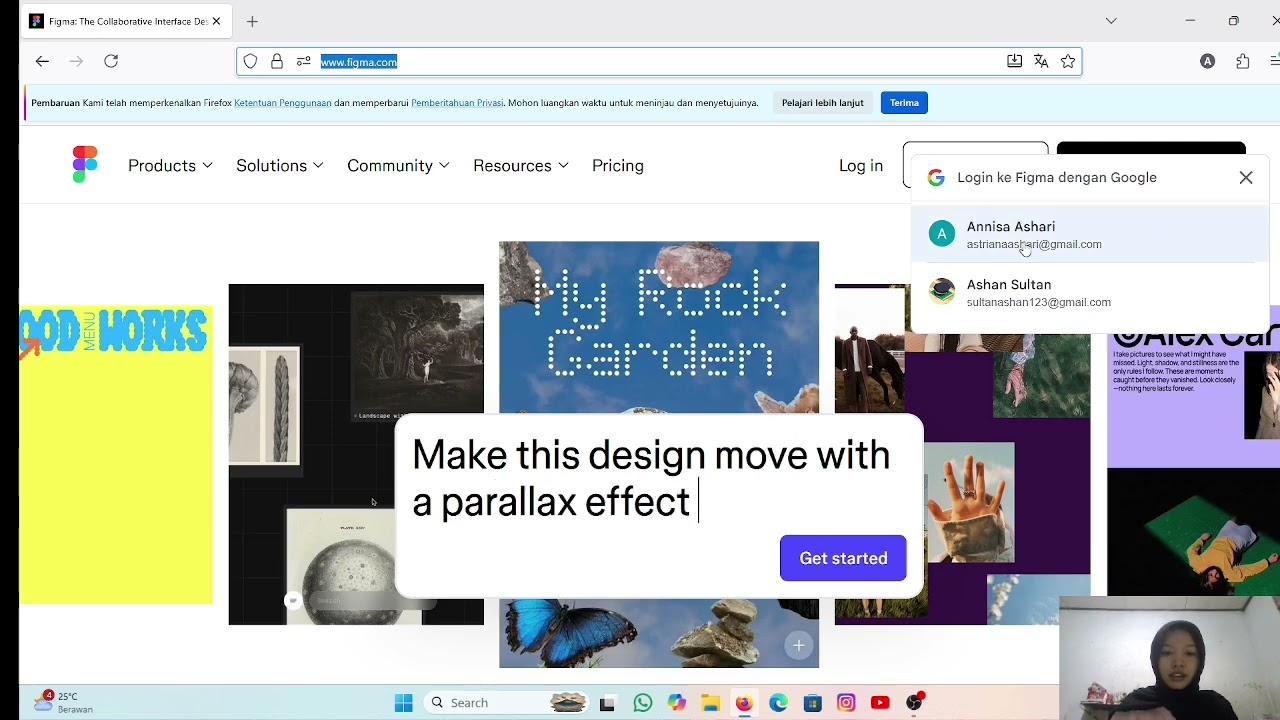Open the Pricing page

618,166
